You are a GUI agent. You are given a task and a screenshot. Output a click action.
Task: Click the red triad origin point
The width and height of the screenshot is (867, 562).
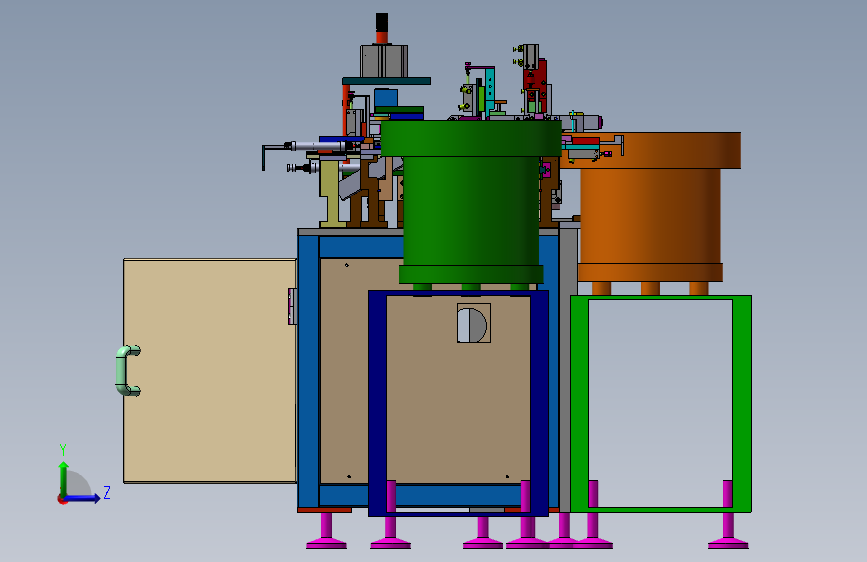62,499
